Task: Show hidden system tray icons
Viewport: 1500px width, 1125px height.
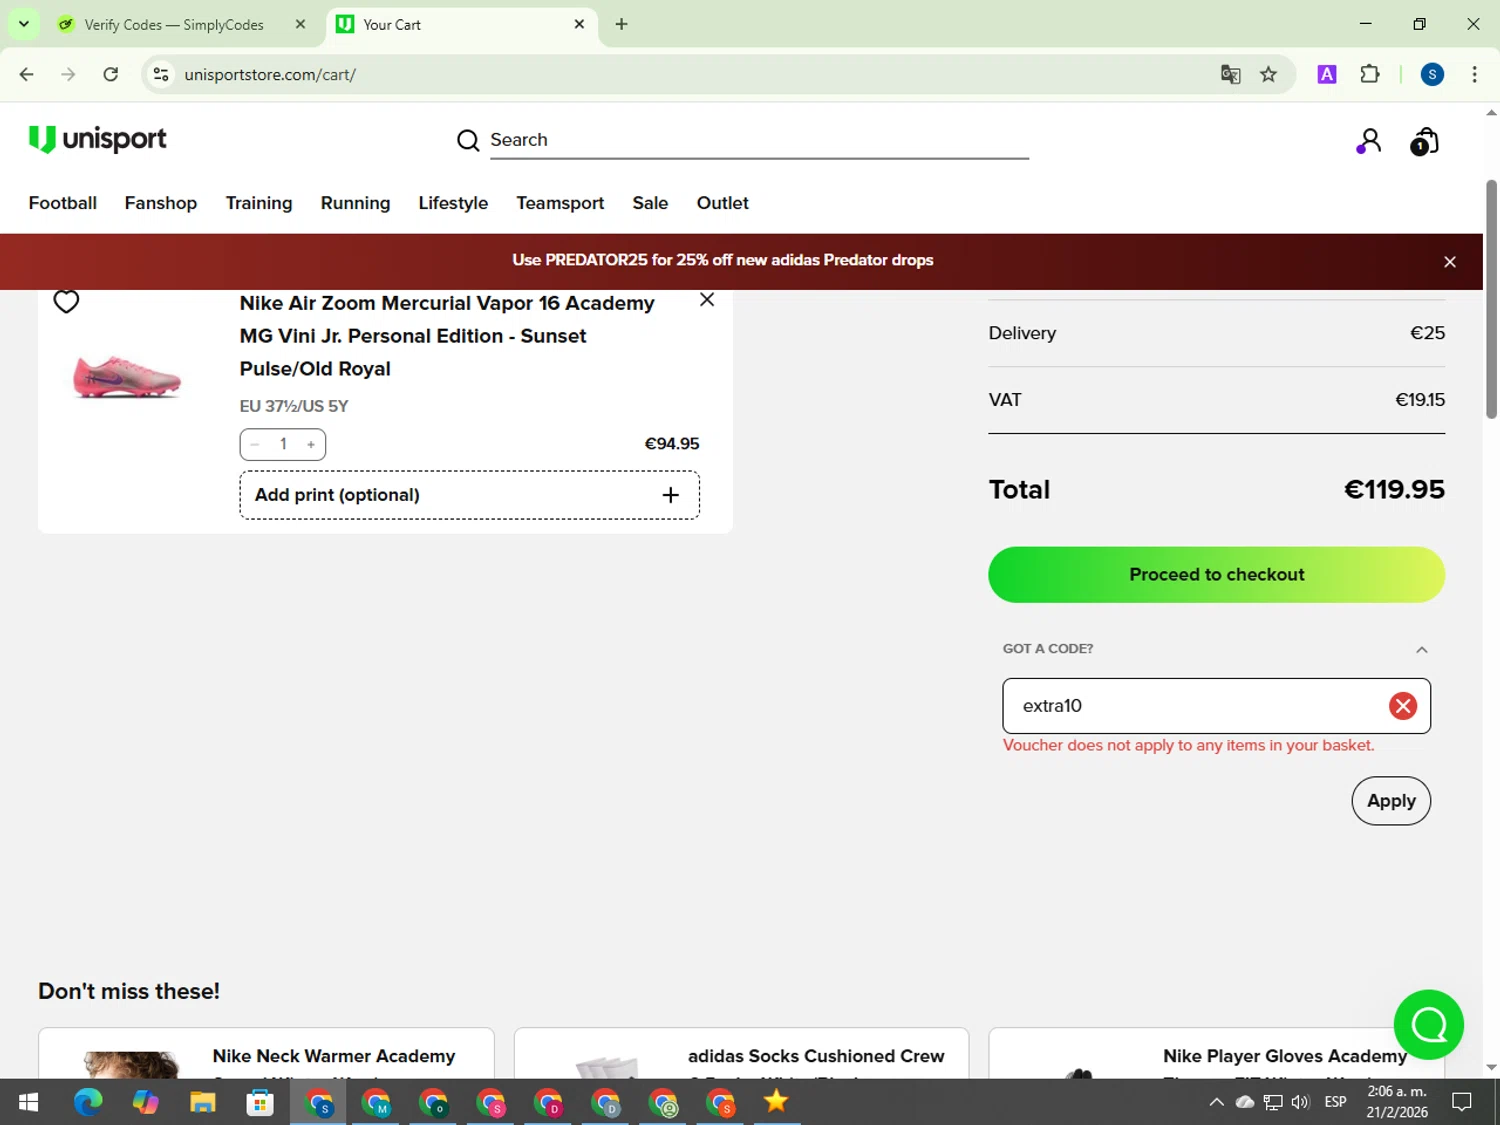Action: pos(1216,1102)
